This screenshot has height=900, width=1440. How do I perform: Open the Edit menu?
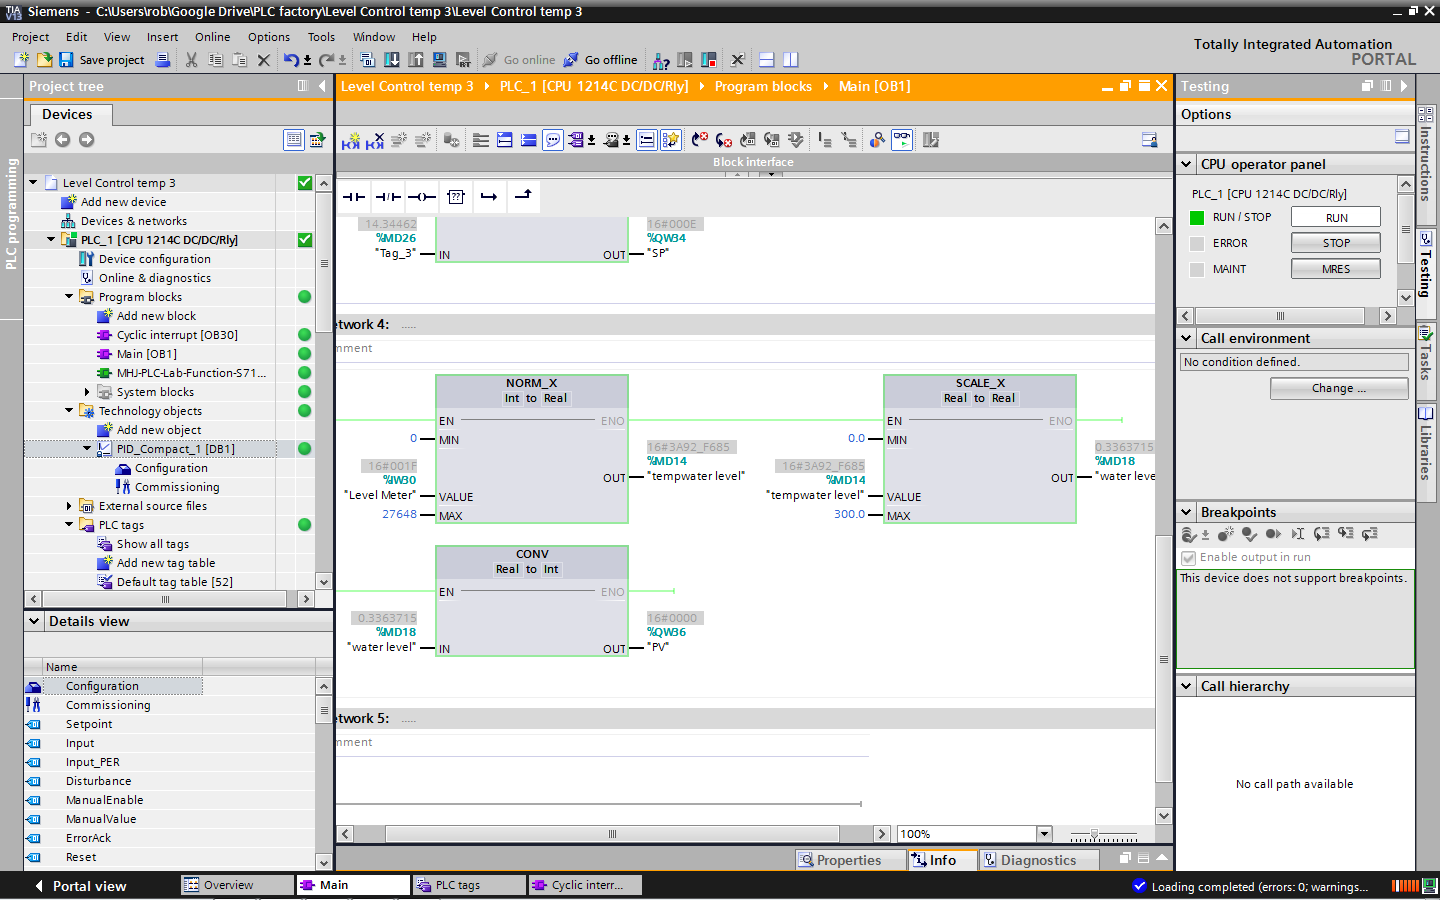[x=76, y=37]
